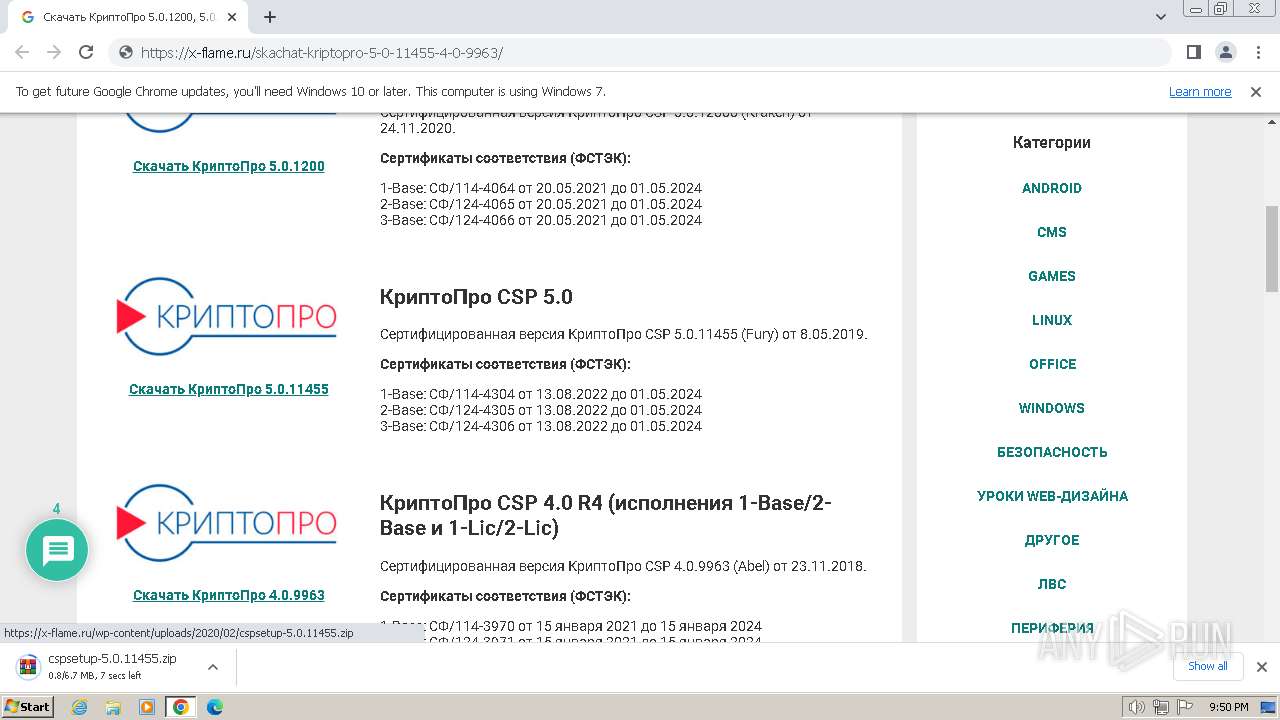1280x720 pixels.
Task: Toggle the Chrome side panel
Action: coord(1193,52)
